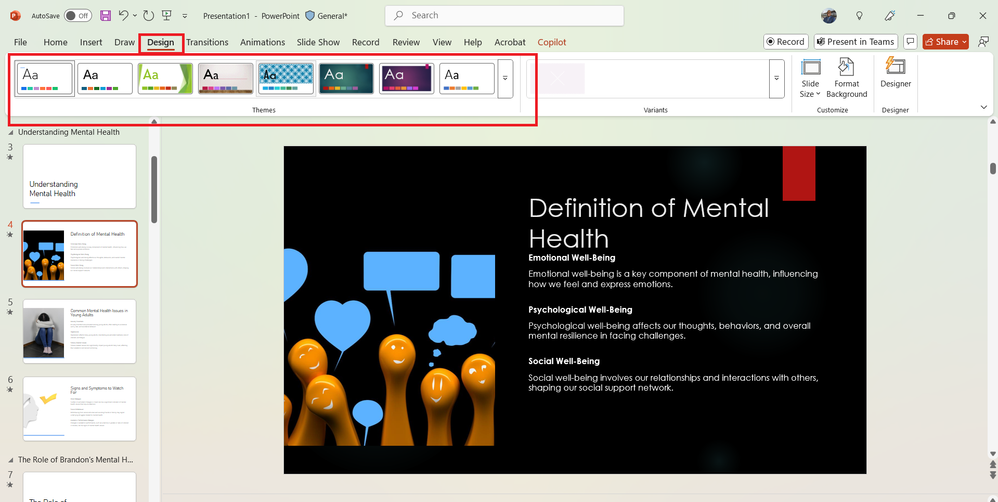Click the animation star under slide number 3
Image resolution: width=998 pixels, height=502 pixels.
coord(10,157)
